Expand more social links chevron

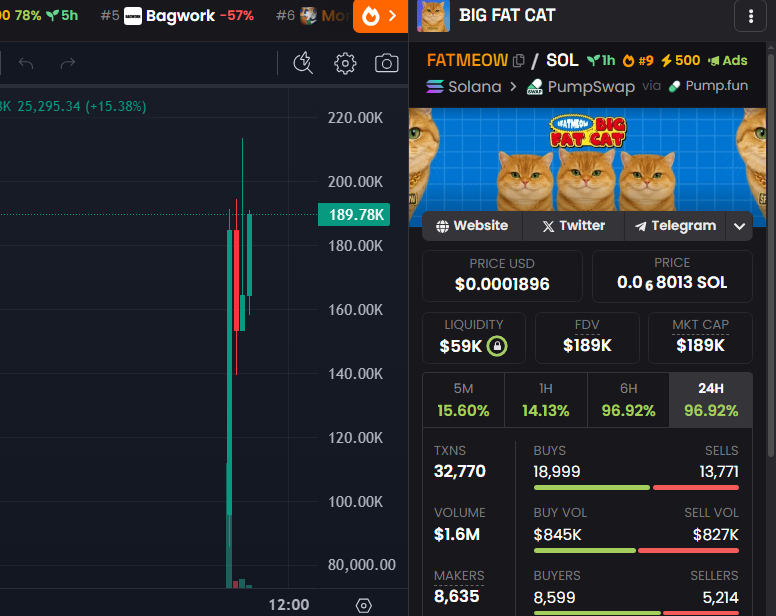[739, 226]
